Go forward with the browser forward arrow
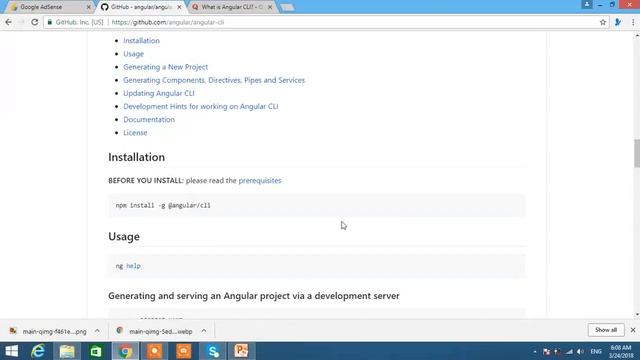Screen dimensions: 640x360 pos(21,22)
